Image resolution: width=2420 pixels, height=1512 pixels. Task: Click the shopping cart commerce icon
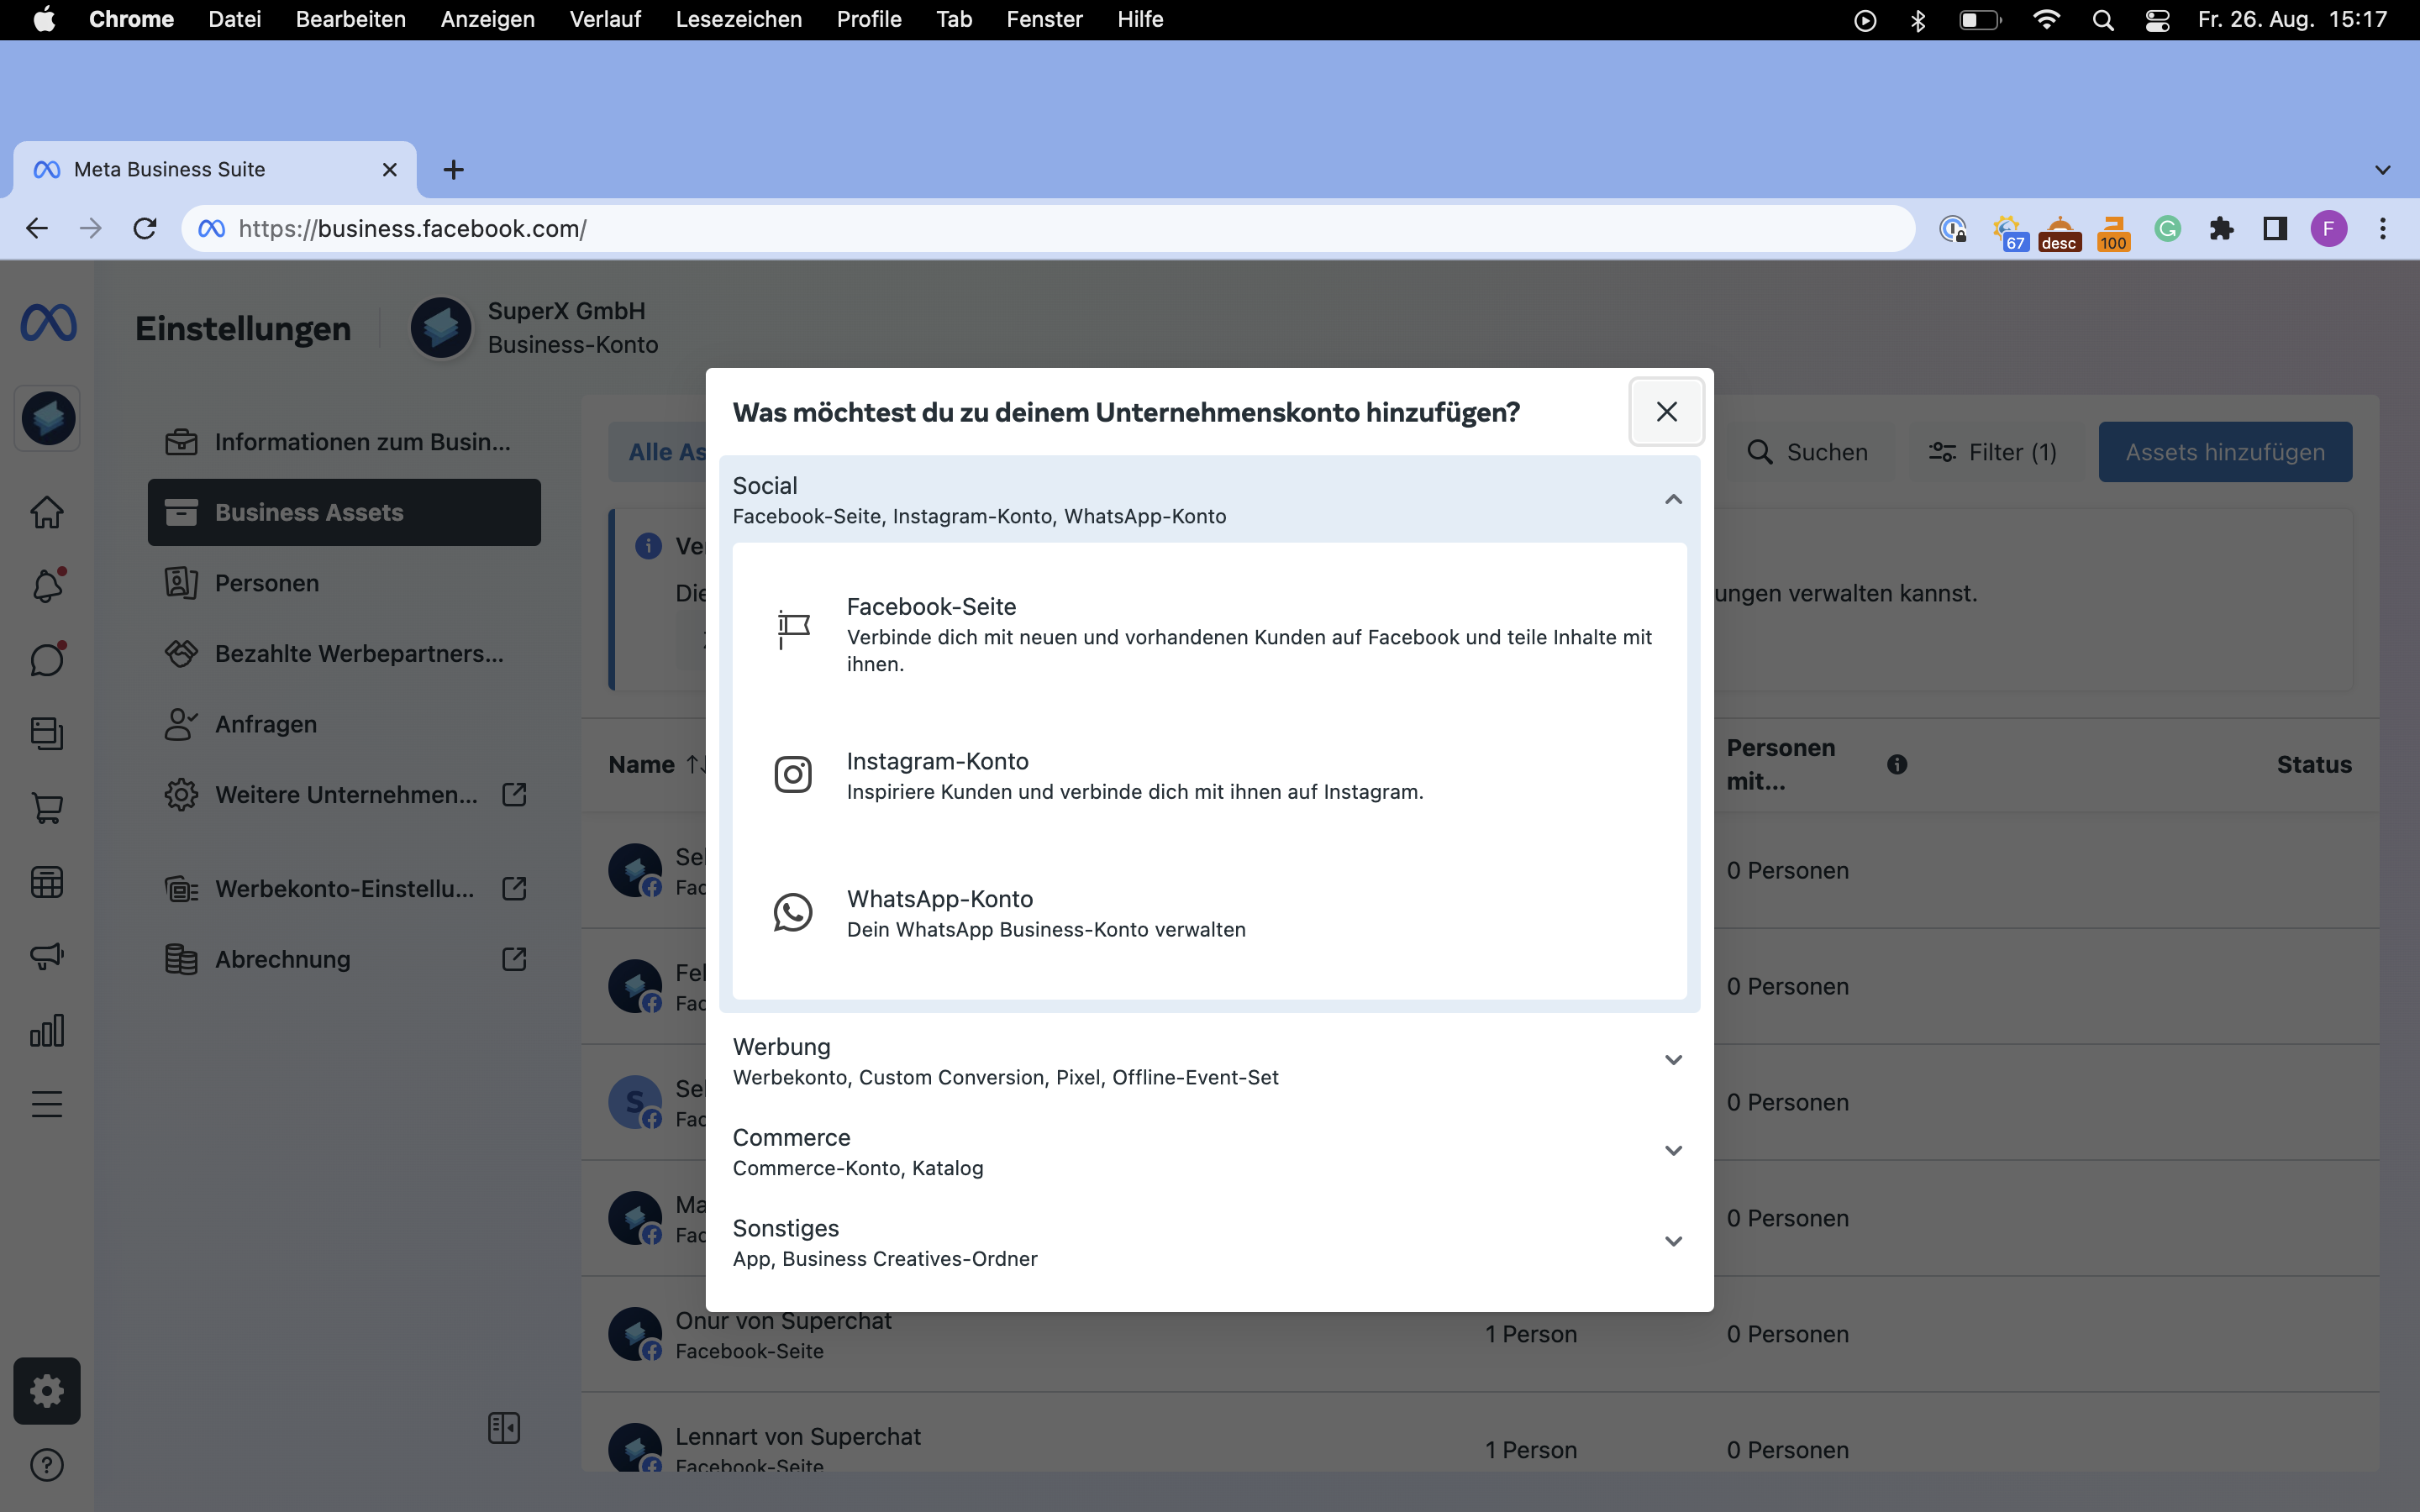[47, 808]
